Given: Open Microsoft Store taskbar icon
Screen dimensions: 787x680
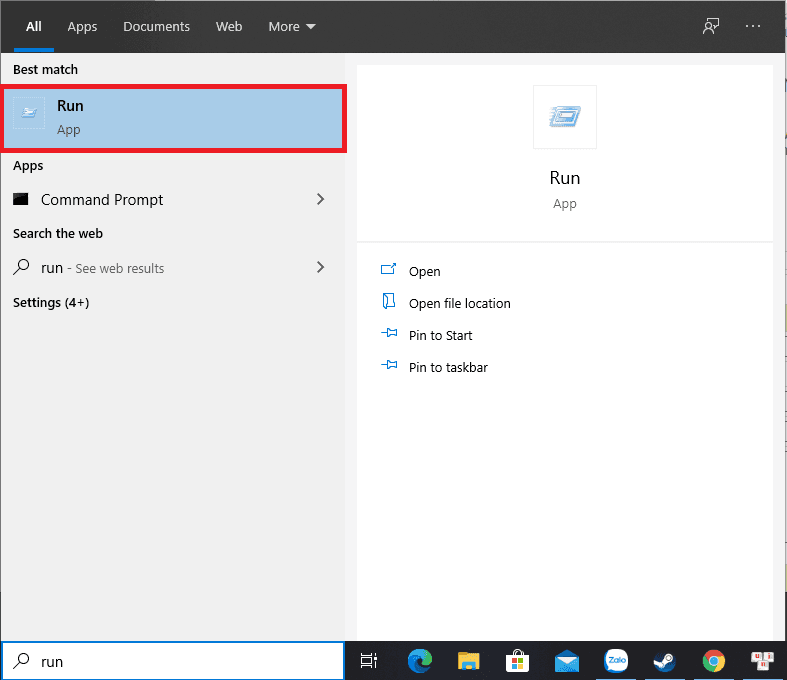Looking at the screenshot, I should (517, 661).
